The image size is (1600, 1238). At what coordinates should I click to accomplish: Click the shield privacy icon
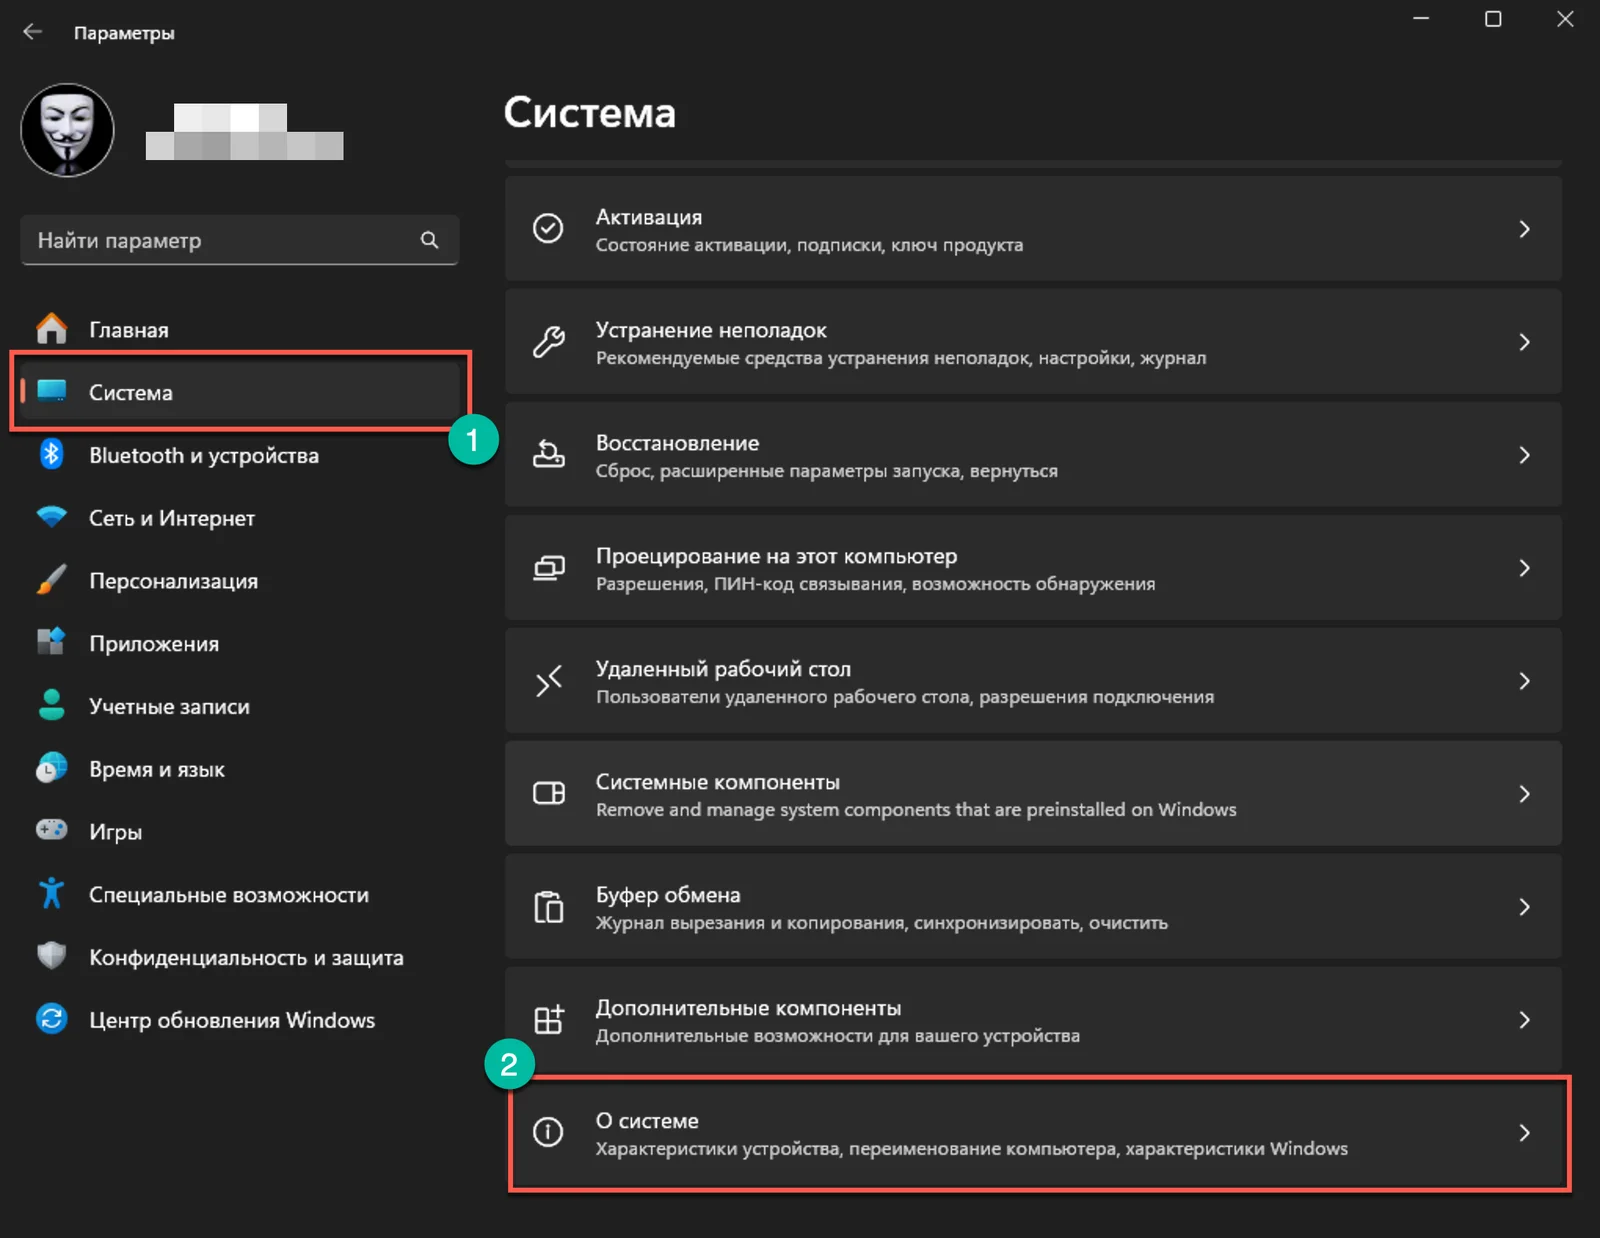click(x=51, y=956)
